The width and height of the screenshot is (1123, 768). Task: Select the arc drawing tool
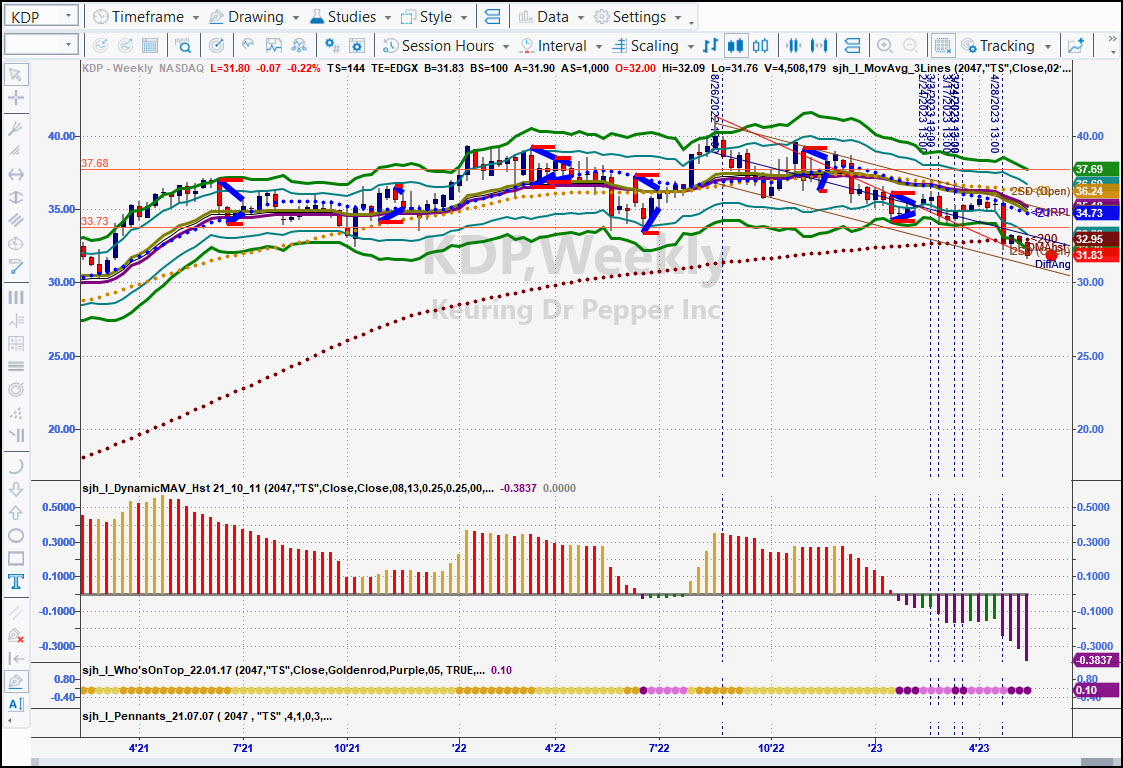16,466
